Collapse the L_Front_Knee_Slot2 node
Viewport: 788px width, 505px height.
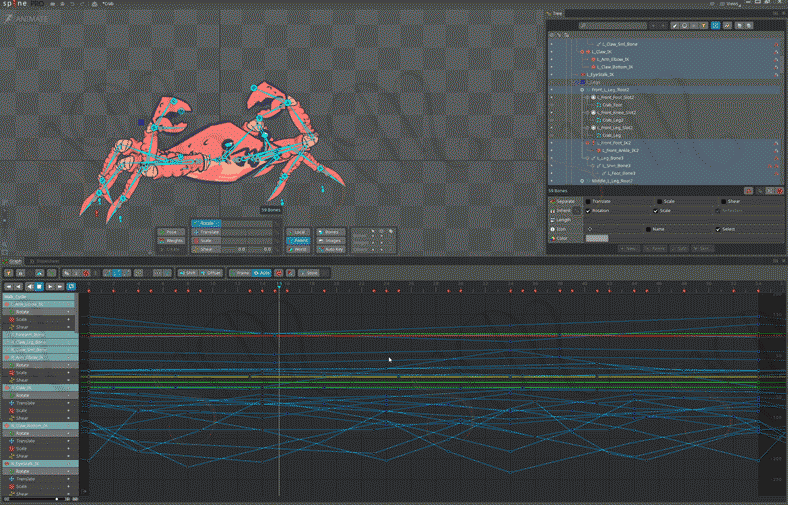tap(587, 113)
